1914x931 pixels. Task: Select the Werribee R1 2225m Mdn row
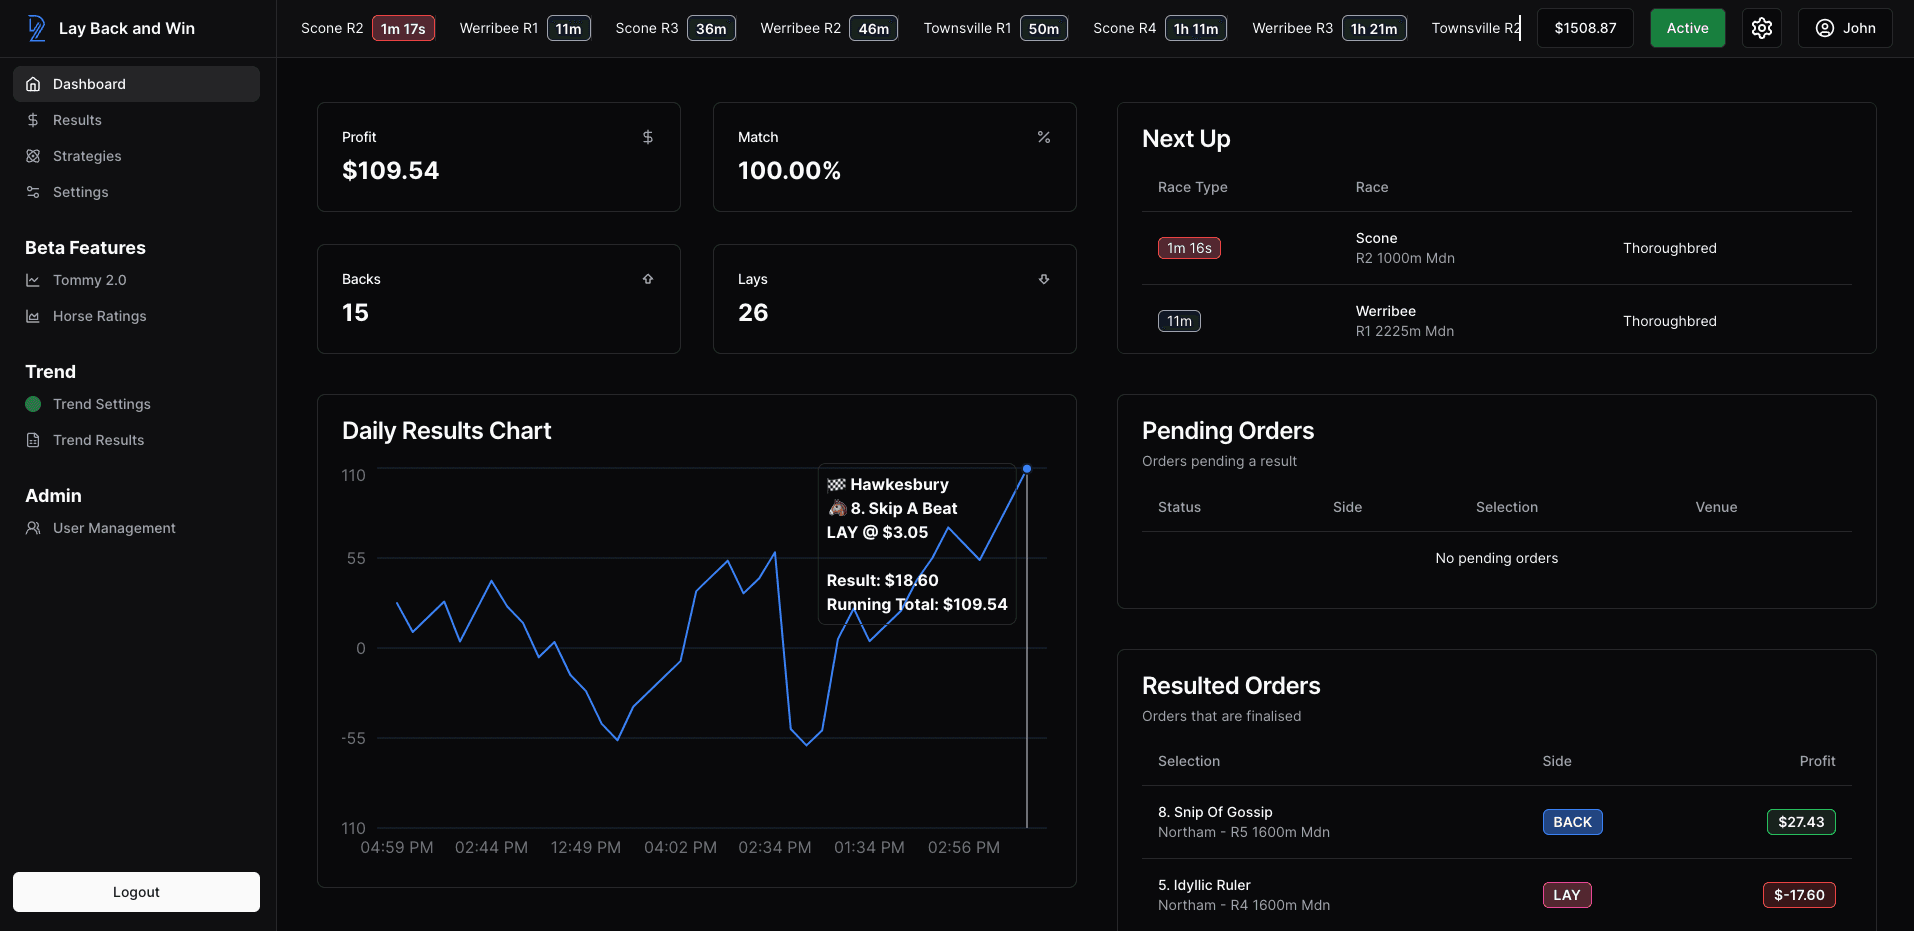tap(1495, 321)
